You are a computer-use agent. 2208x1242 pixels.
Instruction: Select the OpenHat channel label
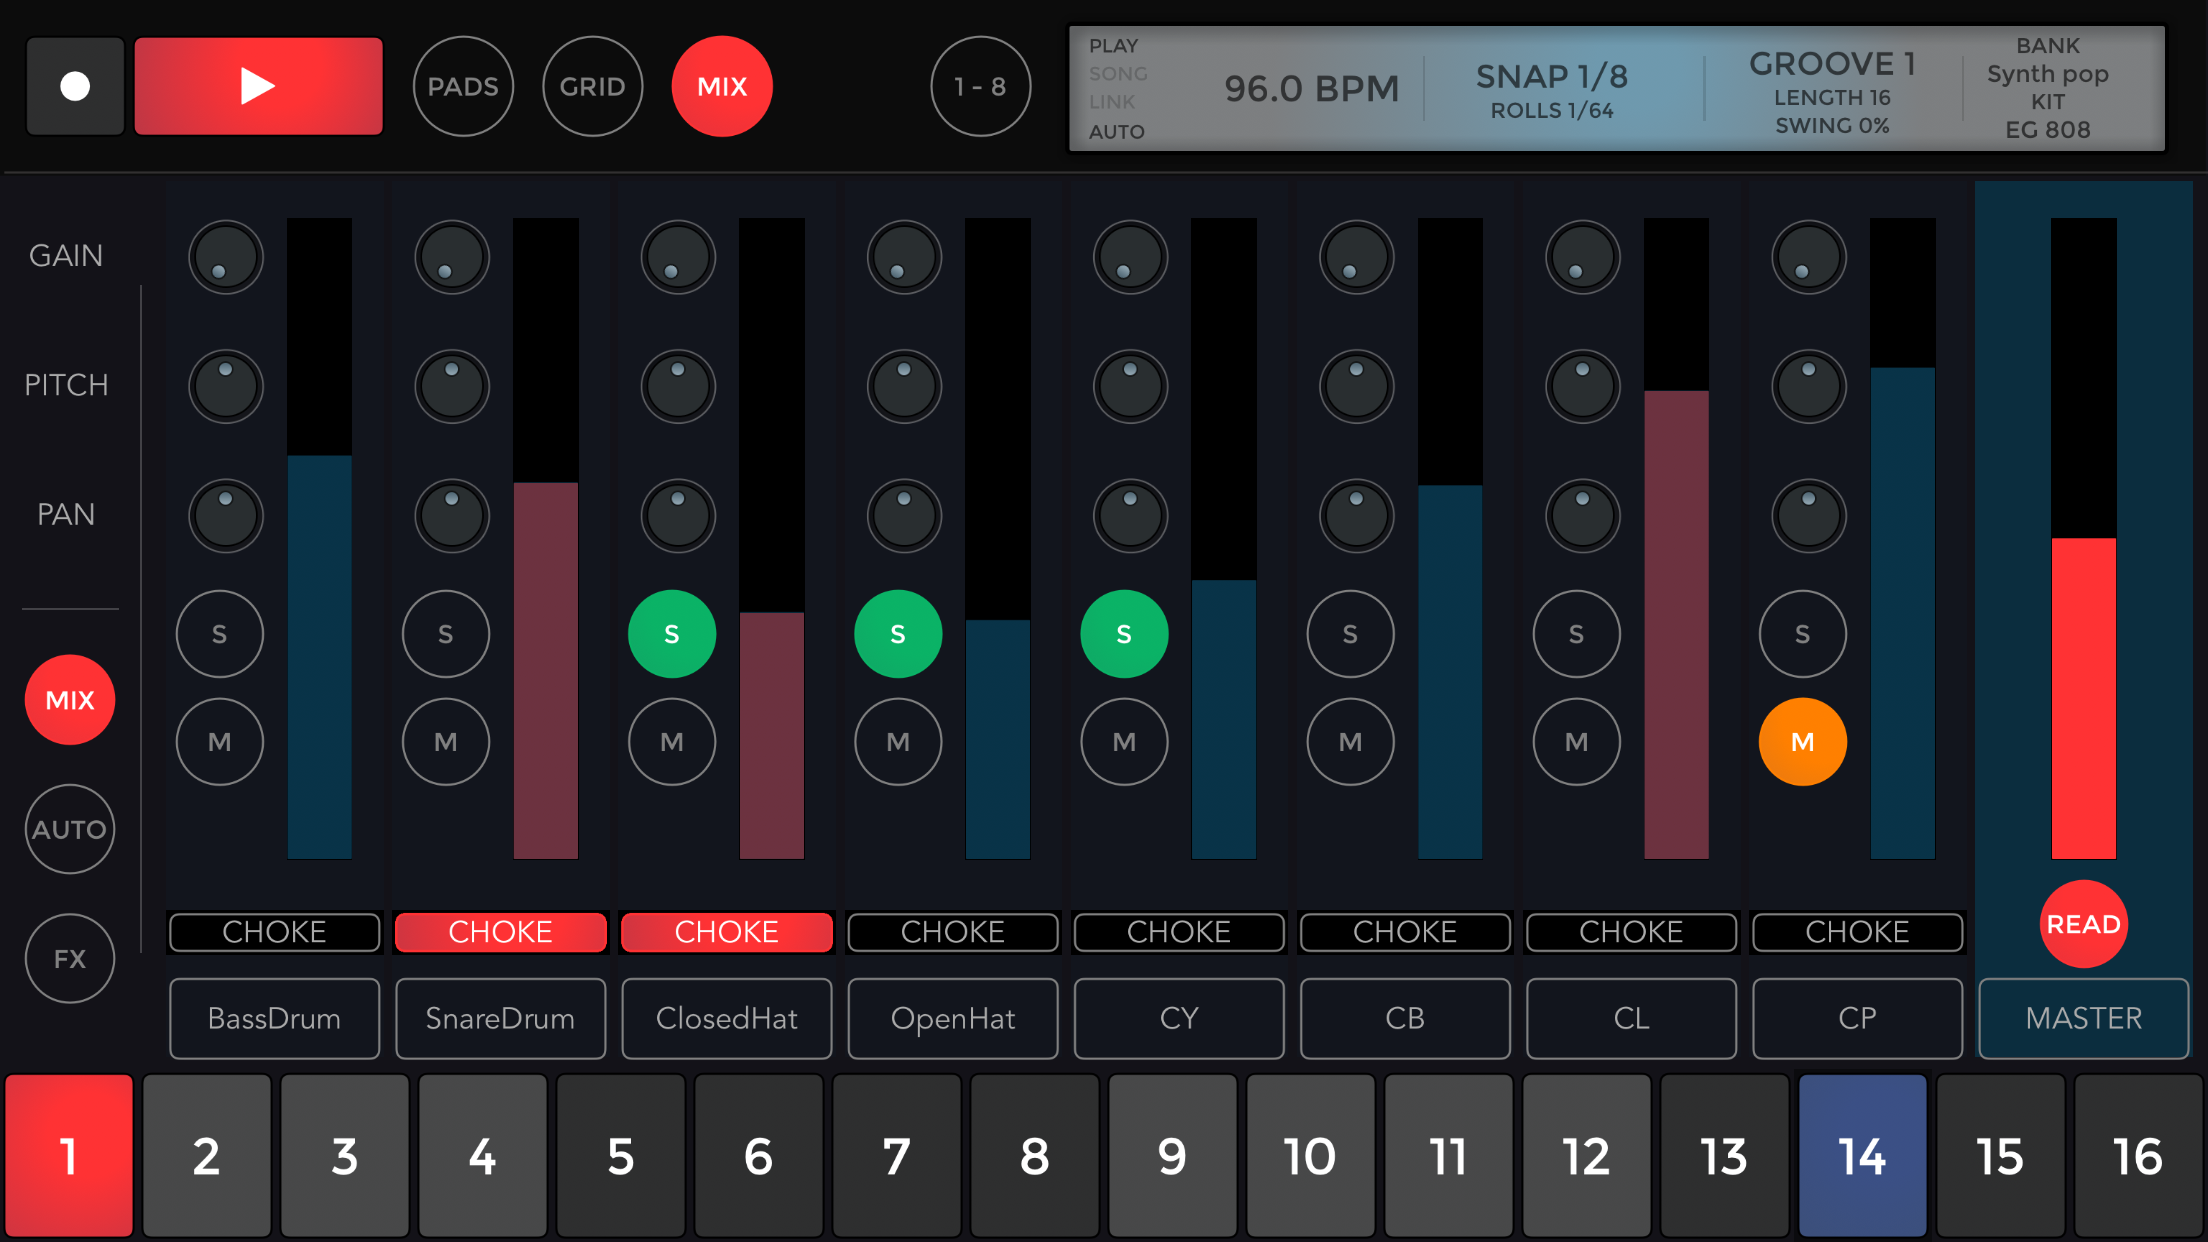coord(952,1018)
